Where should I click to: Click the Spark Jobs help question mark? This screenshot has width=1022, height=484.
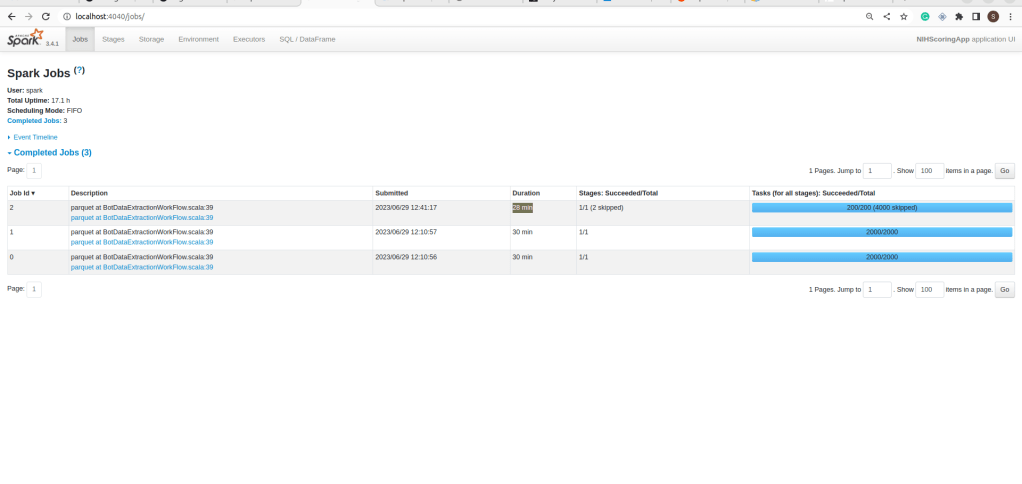click(x=80, y=71)
